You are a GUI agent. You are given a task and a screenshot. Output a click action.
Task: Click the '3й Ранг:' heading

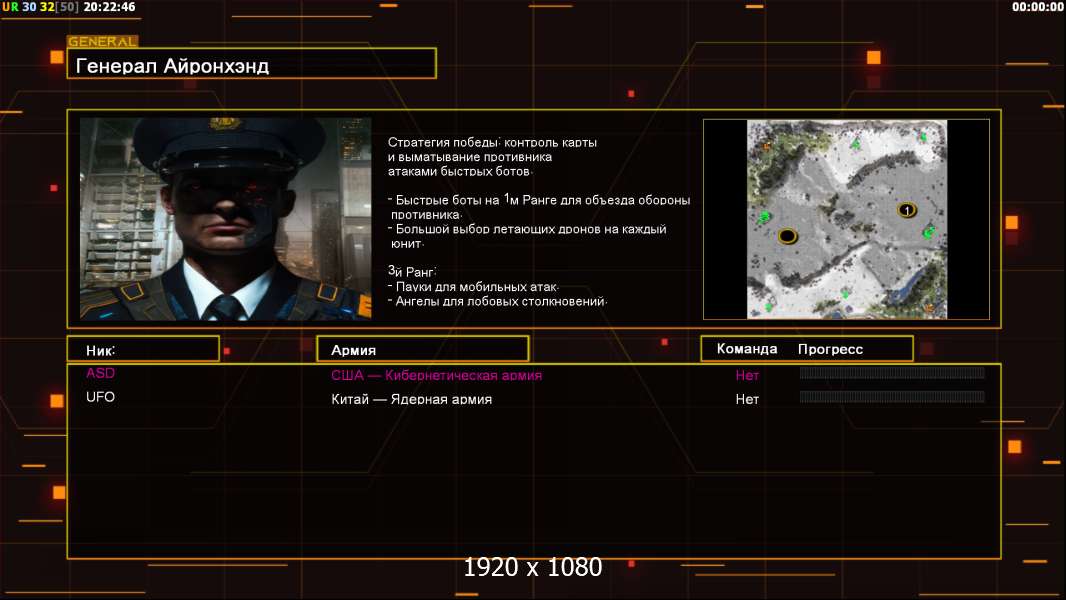coord(412,270)
